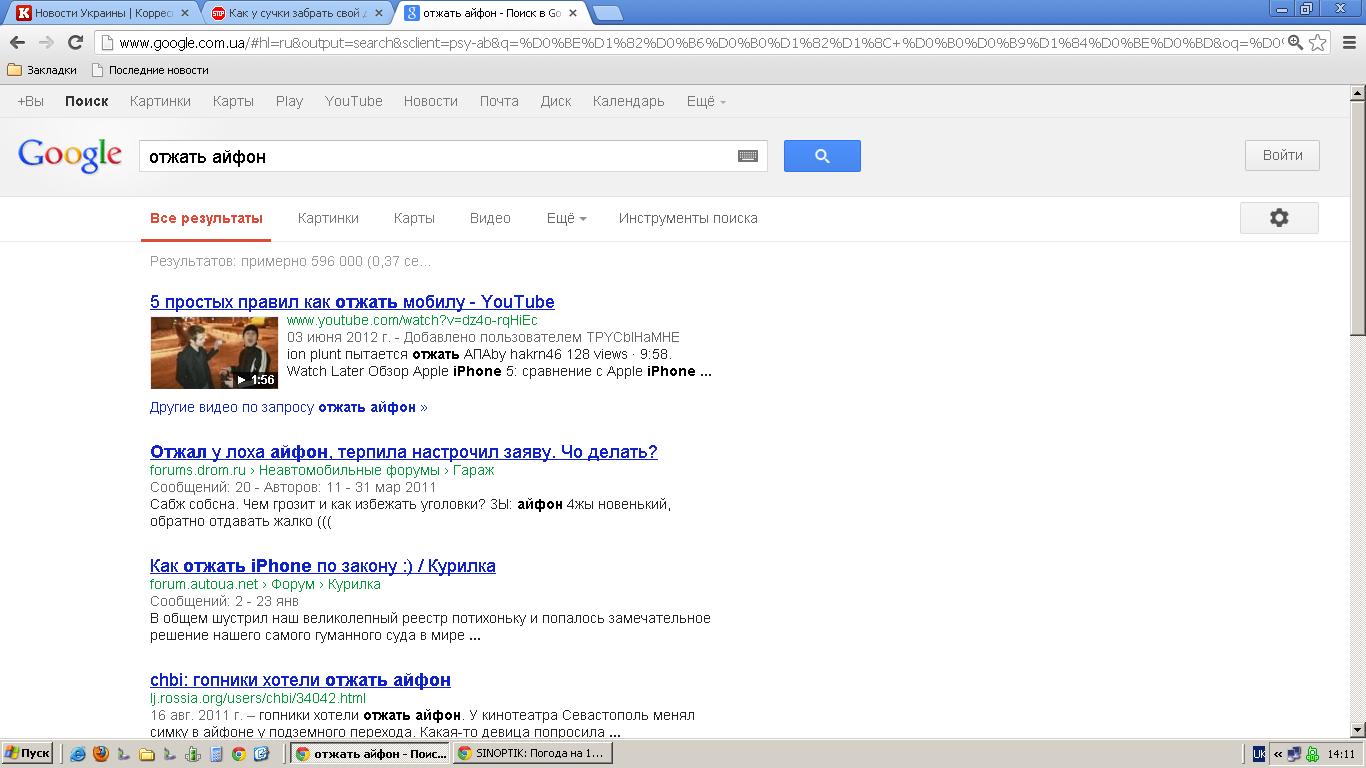This screenshot has height=768, width=1366.
Task: Click the zoom magnifier icon in address bar
Action: 1295,42
